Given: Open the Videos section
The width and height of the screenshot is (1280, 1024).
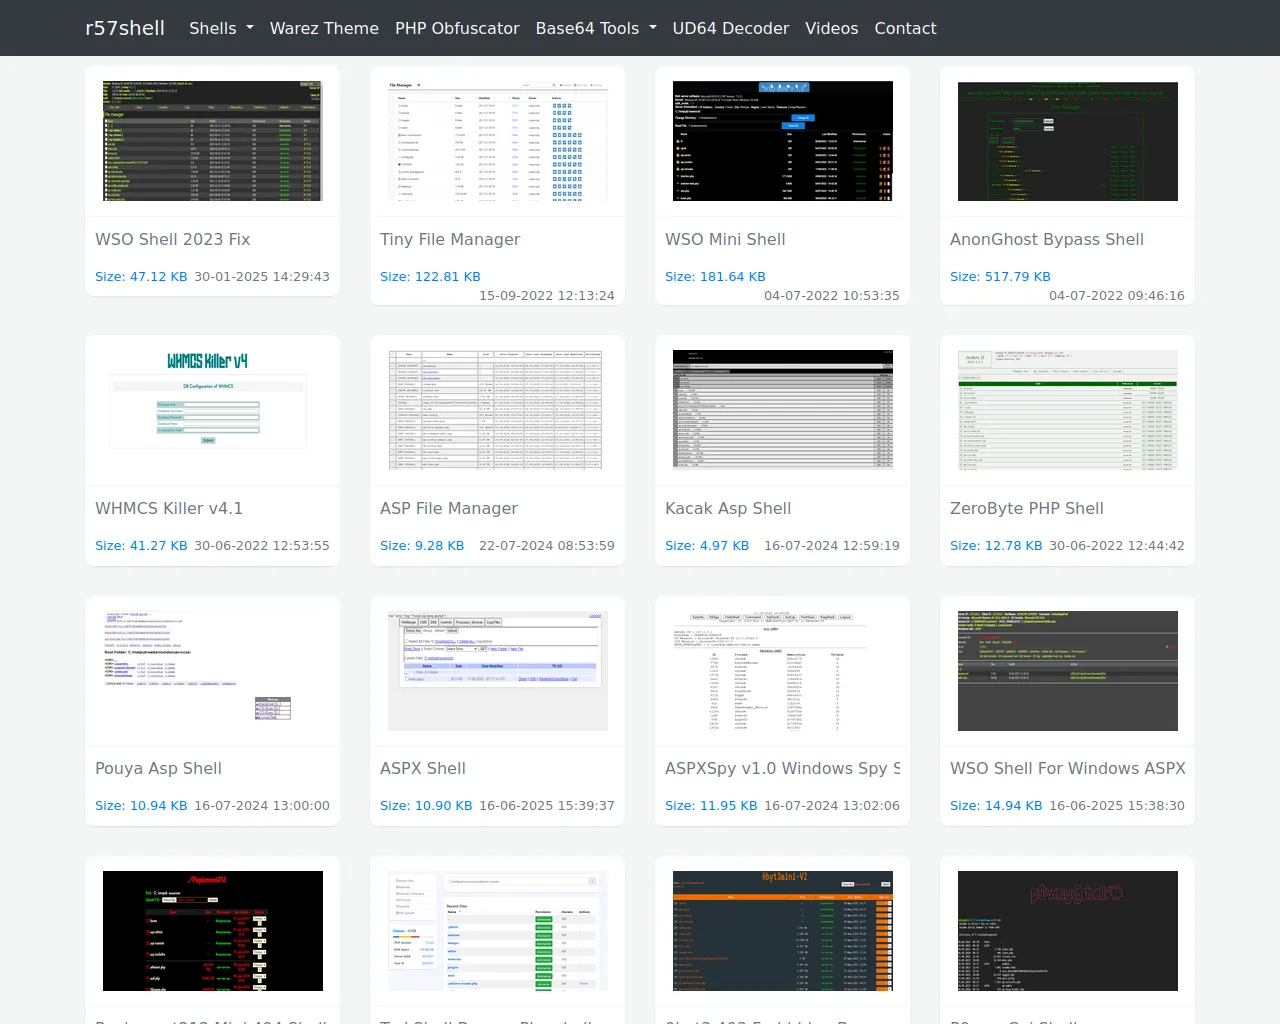Looking at the screenshot, I should point(832,28).
